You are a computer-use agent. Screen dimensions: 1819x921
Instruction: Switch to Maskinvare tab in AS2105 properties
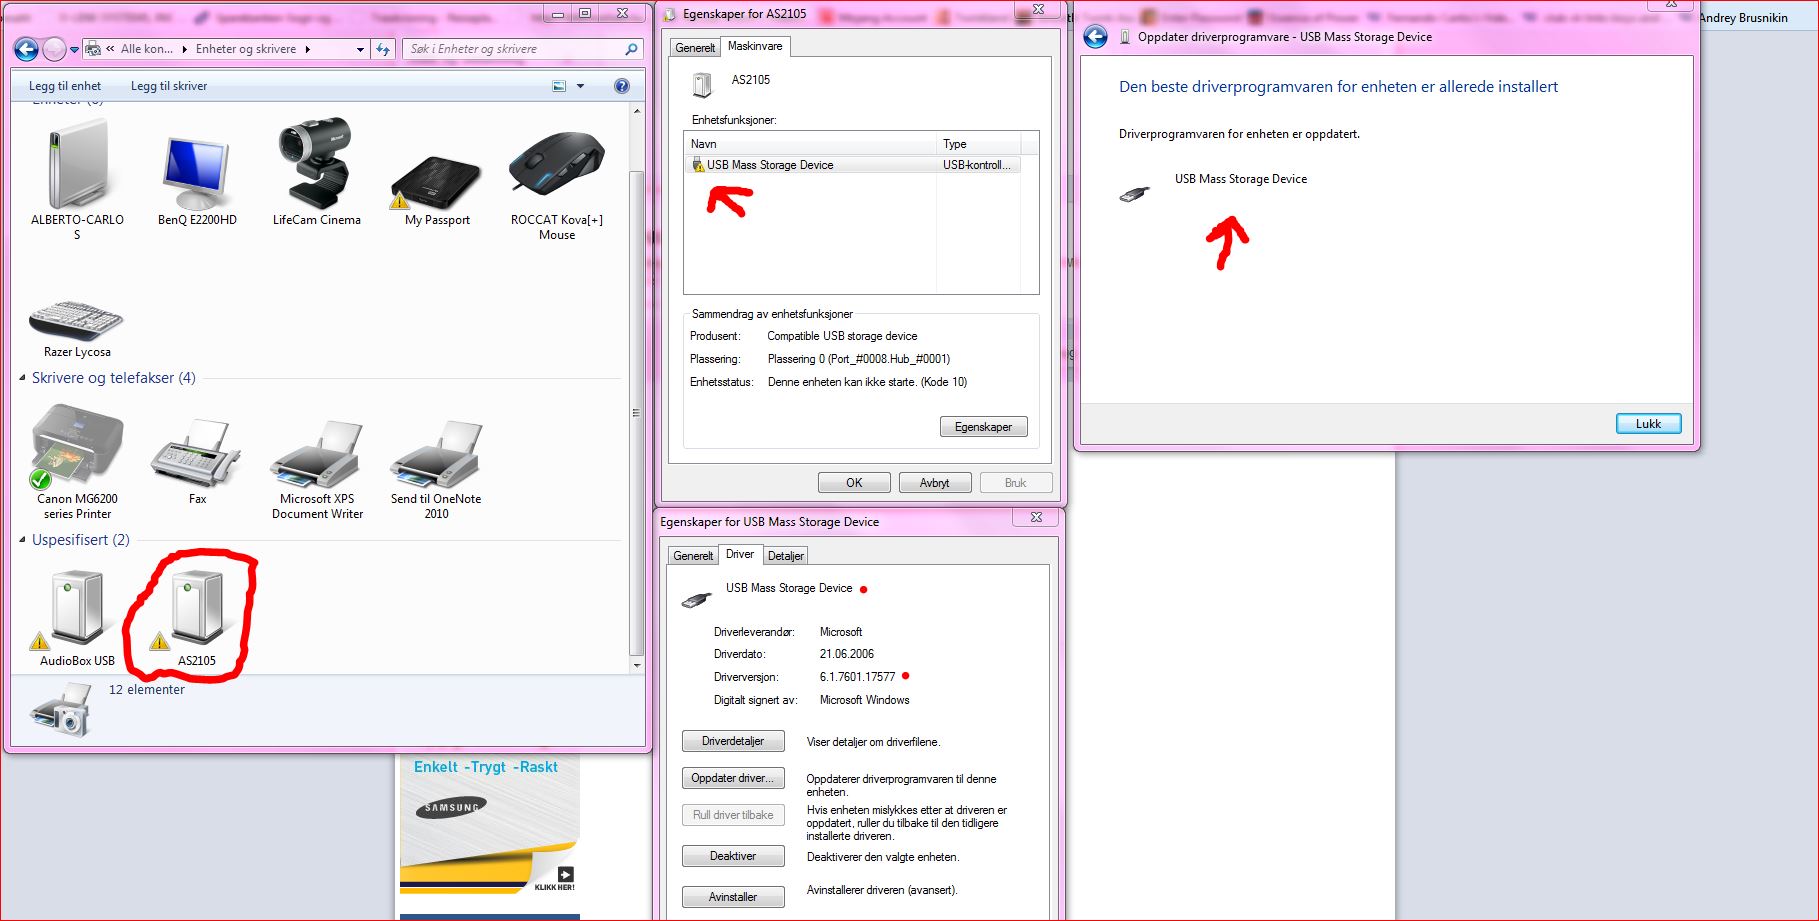(755, 46)
